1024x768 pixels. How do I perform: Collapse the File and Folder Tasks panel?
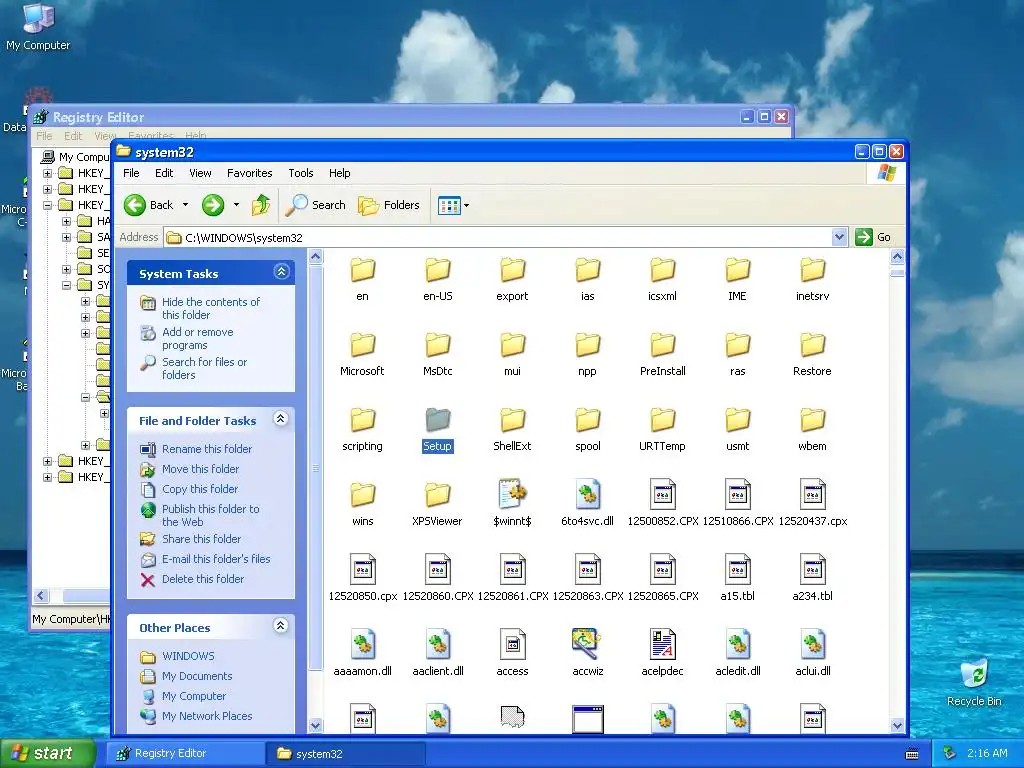[280, 419]
